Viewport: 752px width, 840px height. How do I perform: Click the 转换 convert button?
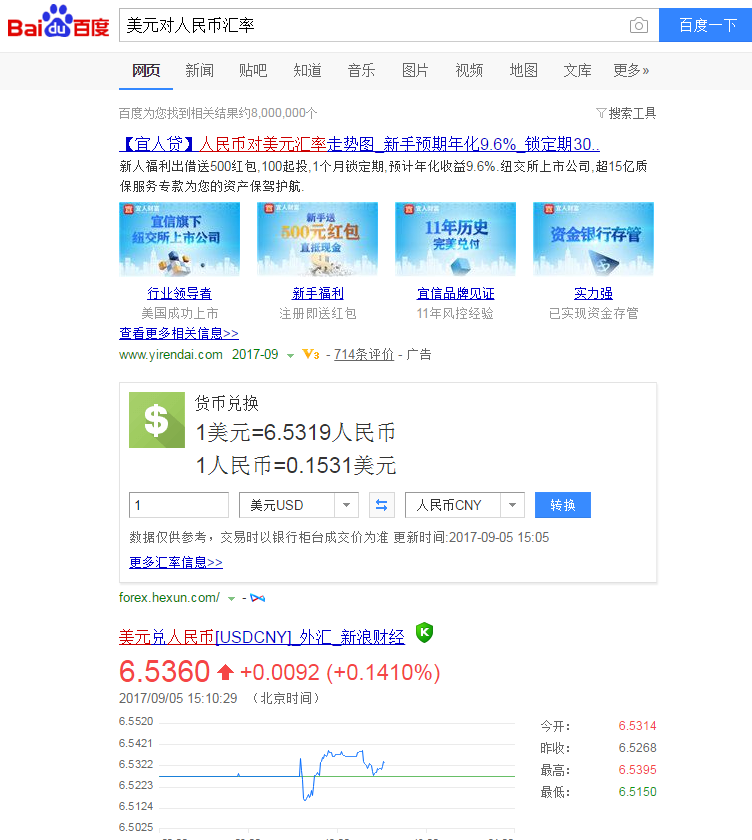pyautogui.click(x=563, y=505)
